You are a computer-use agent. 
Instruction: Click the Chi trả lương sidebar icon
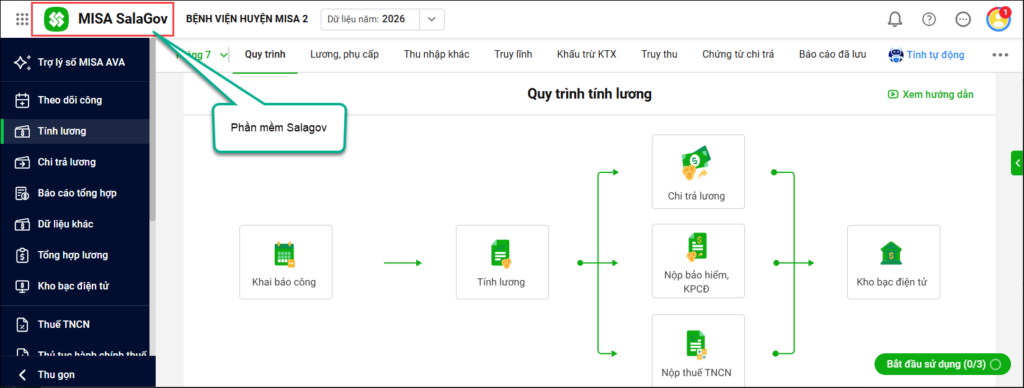coord(23,162)
